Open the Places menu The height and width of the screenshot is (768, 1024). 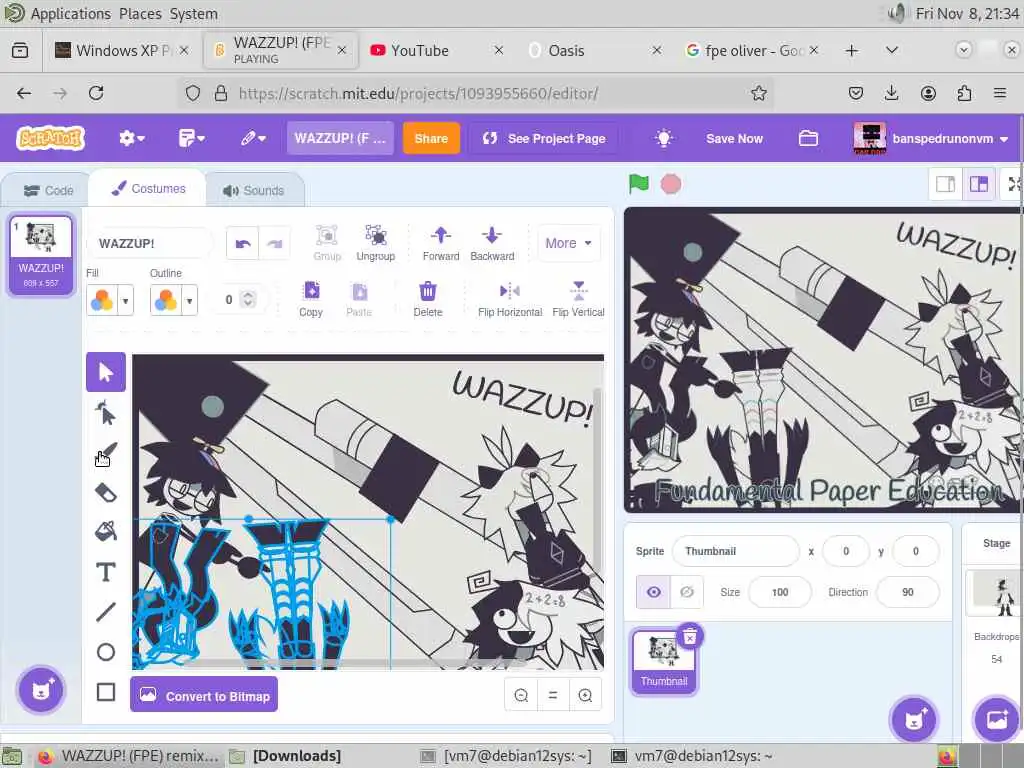pyautogui.click(x=140, y=13)
